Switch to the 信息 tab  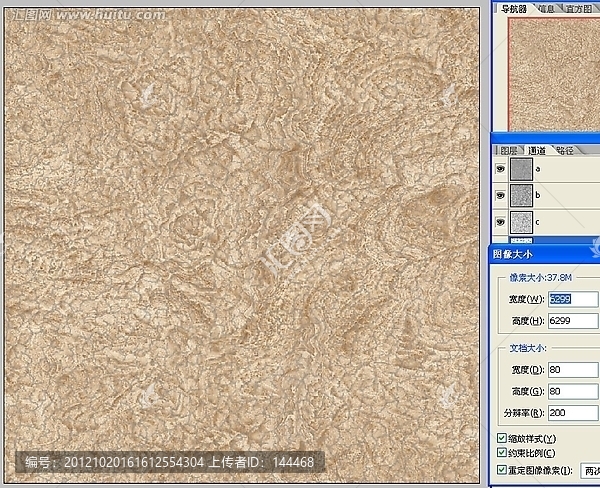pos(546,9)
